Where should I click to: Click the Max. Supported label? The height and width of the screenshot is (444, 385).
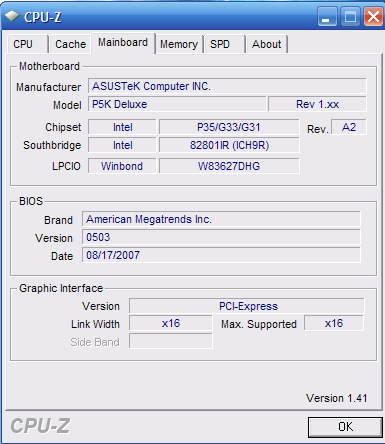pyautogui.click(x=259, y=324)
